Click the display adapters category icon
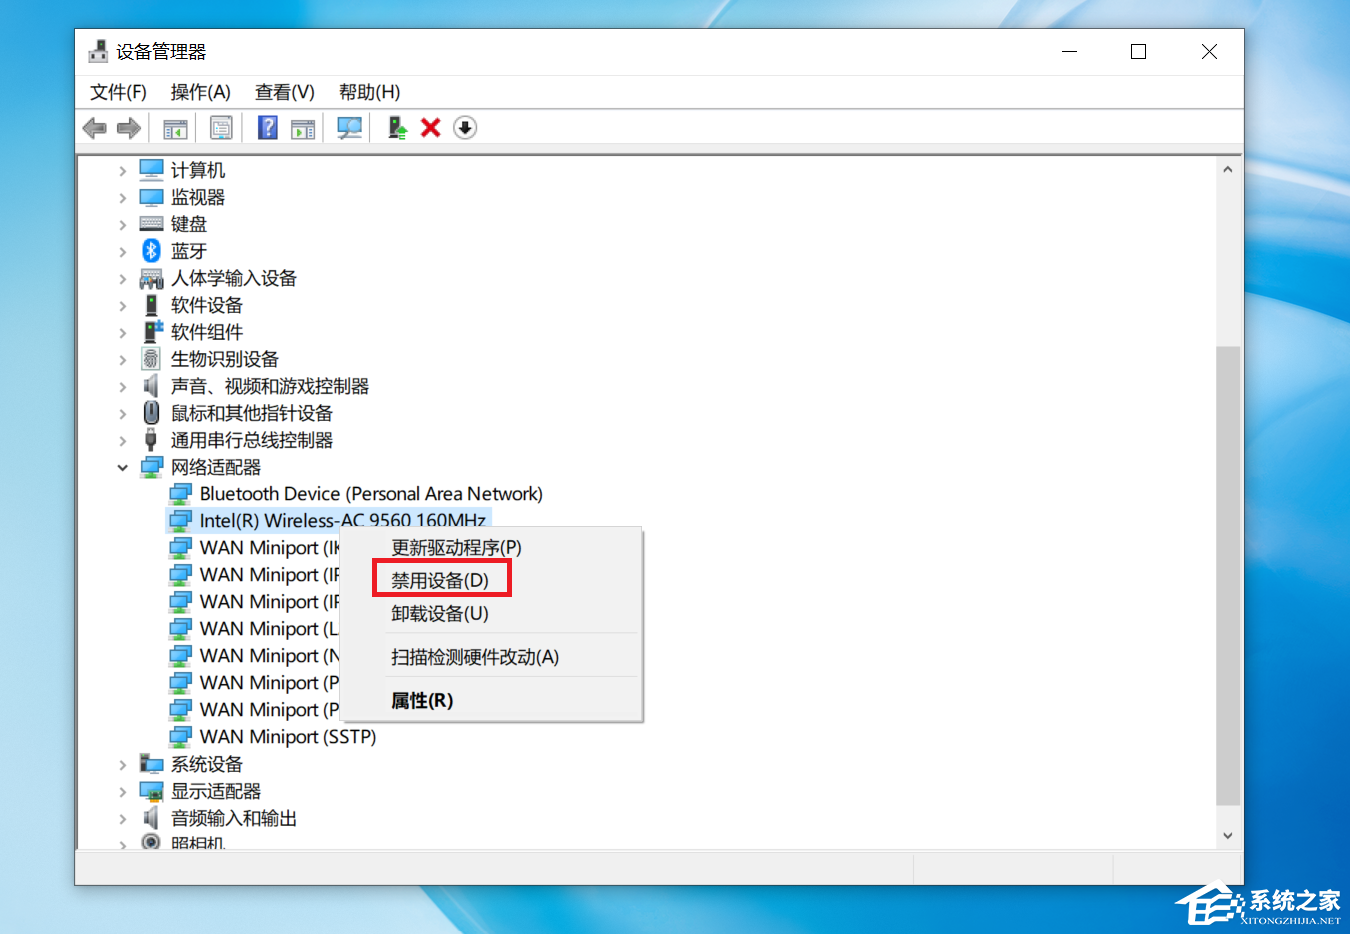Screen dimensions: 1350x934 (151, 791)
